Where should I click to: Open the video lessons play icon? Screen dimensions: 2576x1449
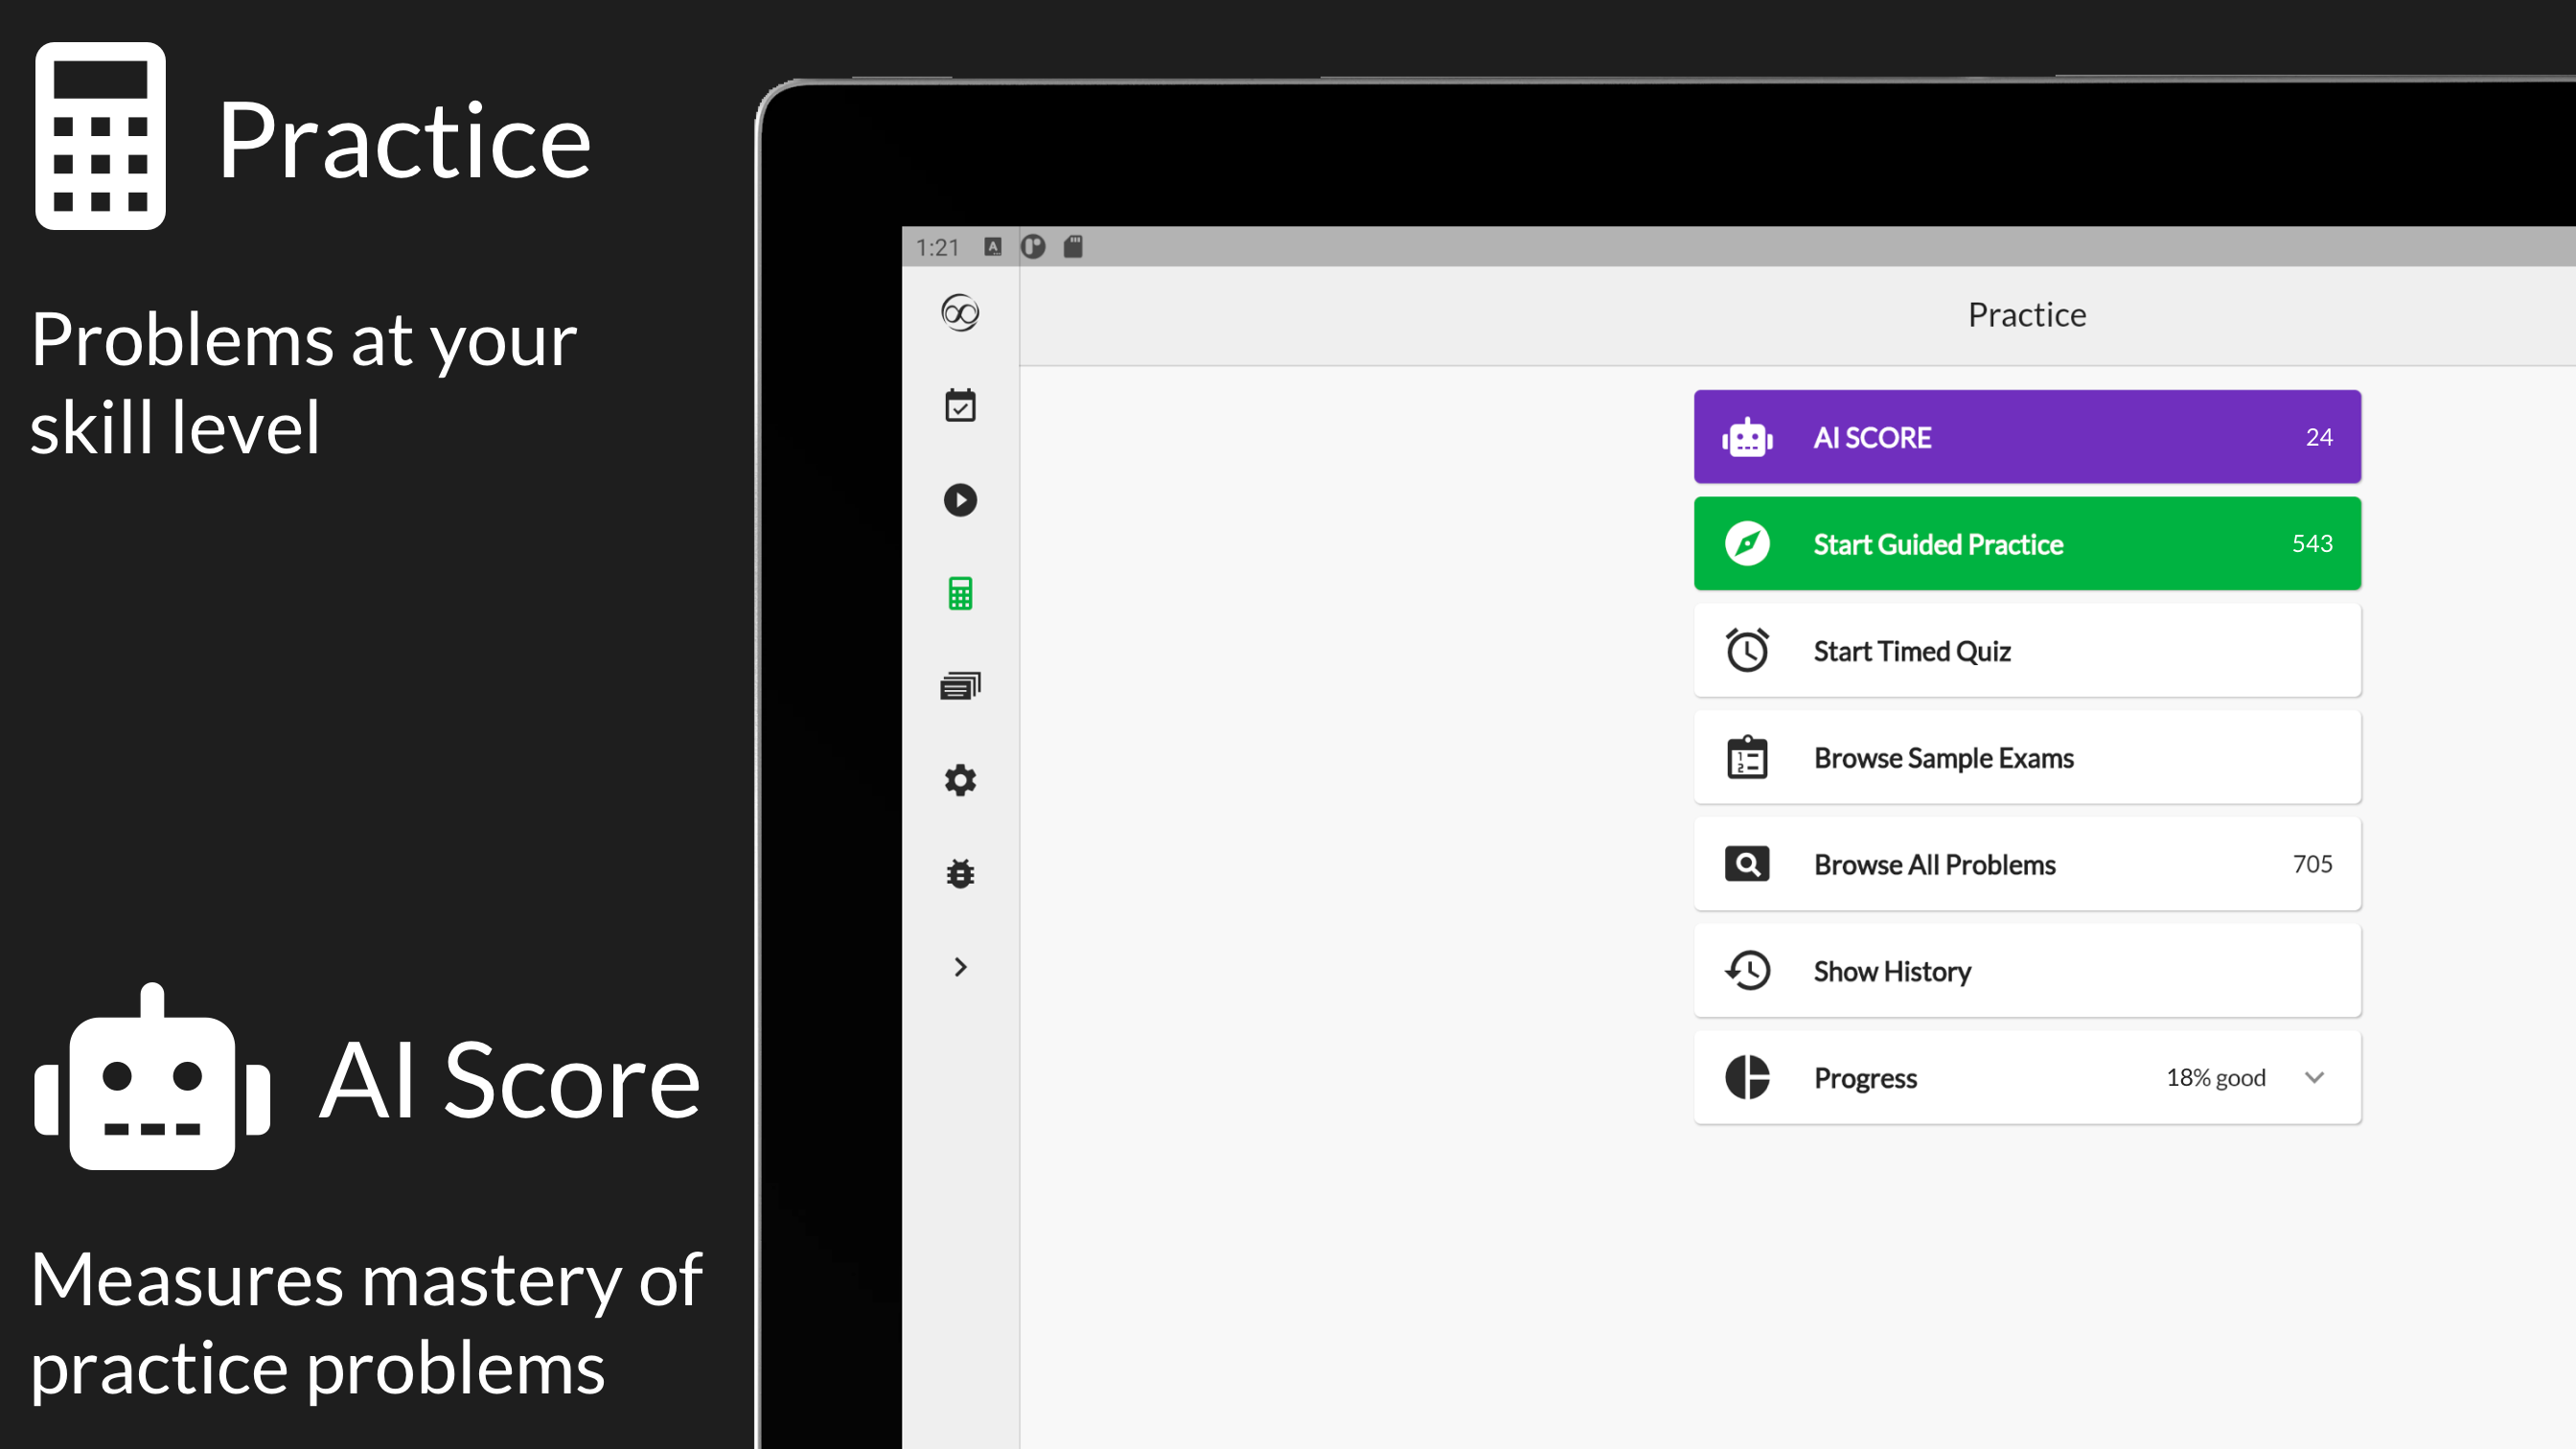960,500
